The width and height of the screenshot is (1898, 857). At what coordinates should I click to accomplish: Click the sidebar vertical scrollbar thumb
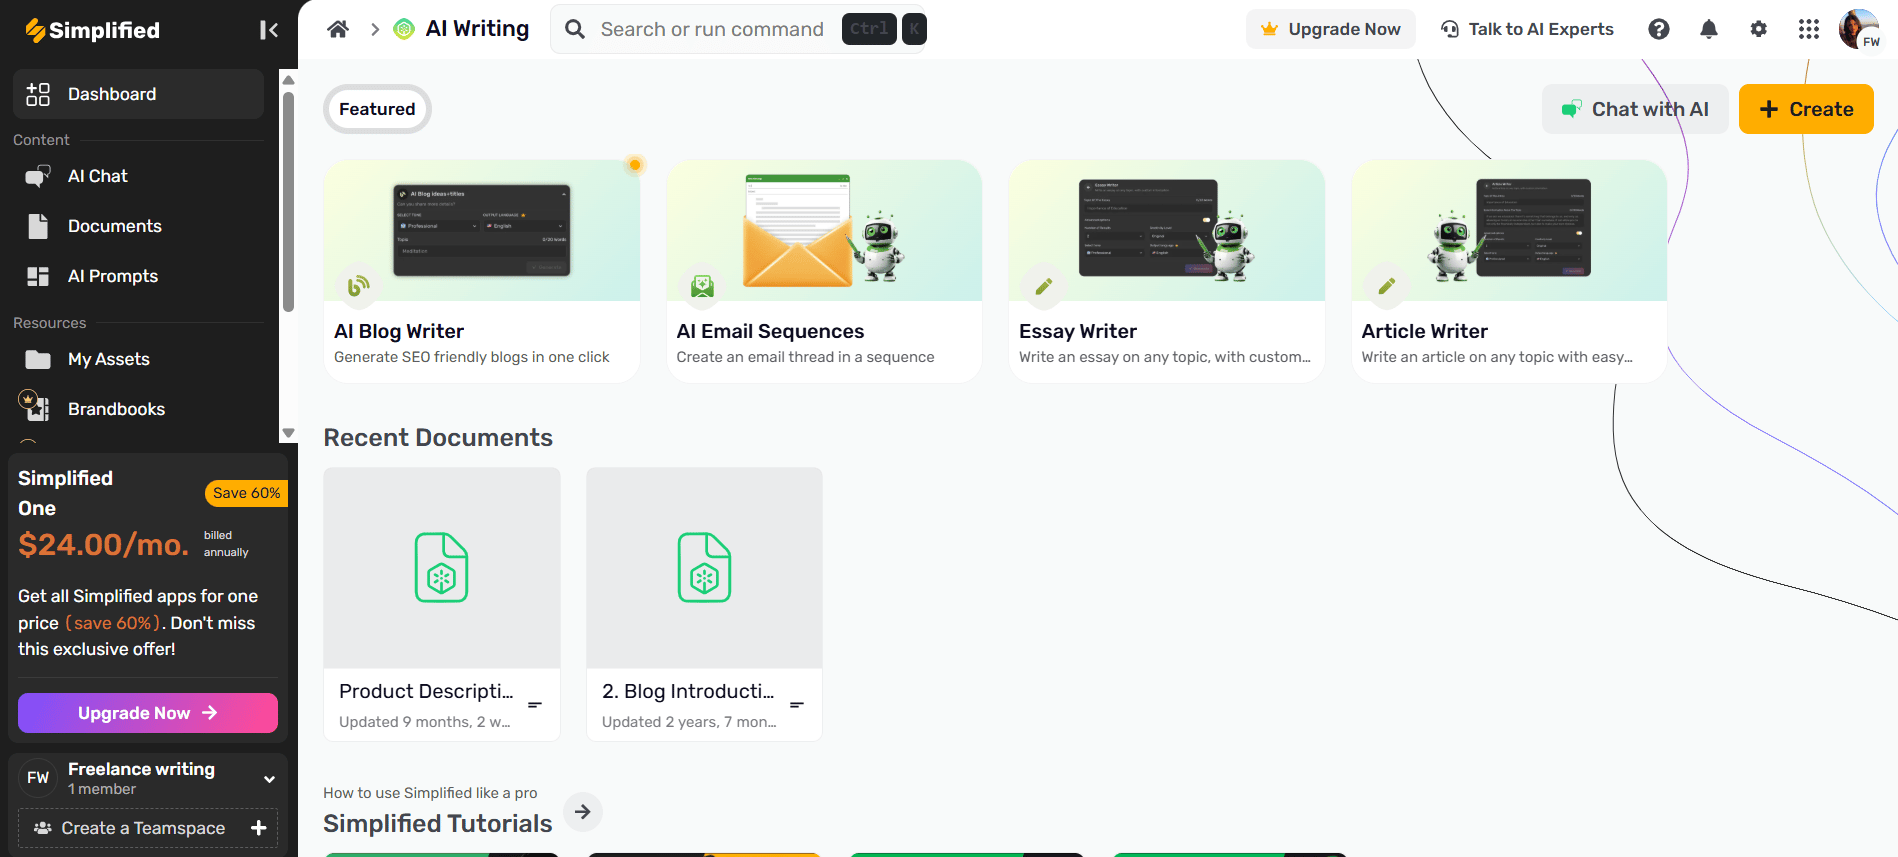click(x=288, y=202)
